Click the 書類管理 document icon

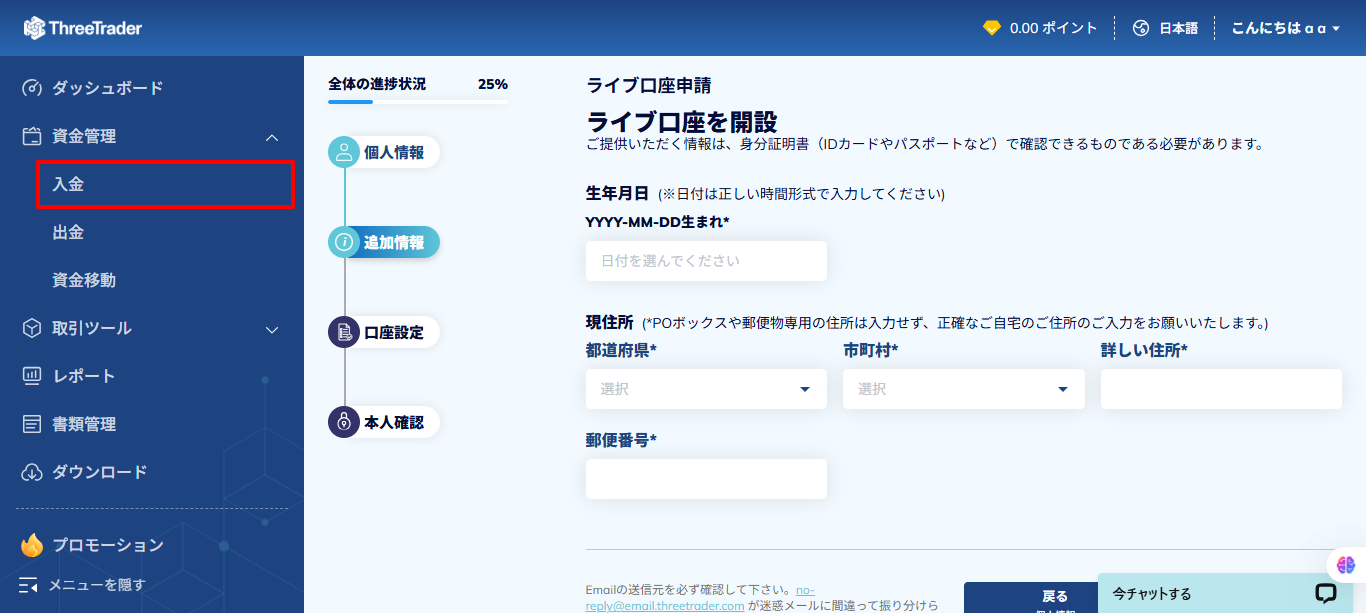point(31,423)
